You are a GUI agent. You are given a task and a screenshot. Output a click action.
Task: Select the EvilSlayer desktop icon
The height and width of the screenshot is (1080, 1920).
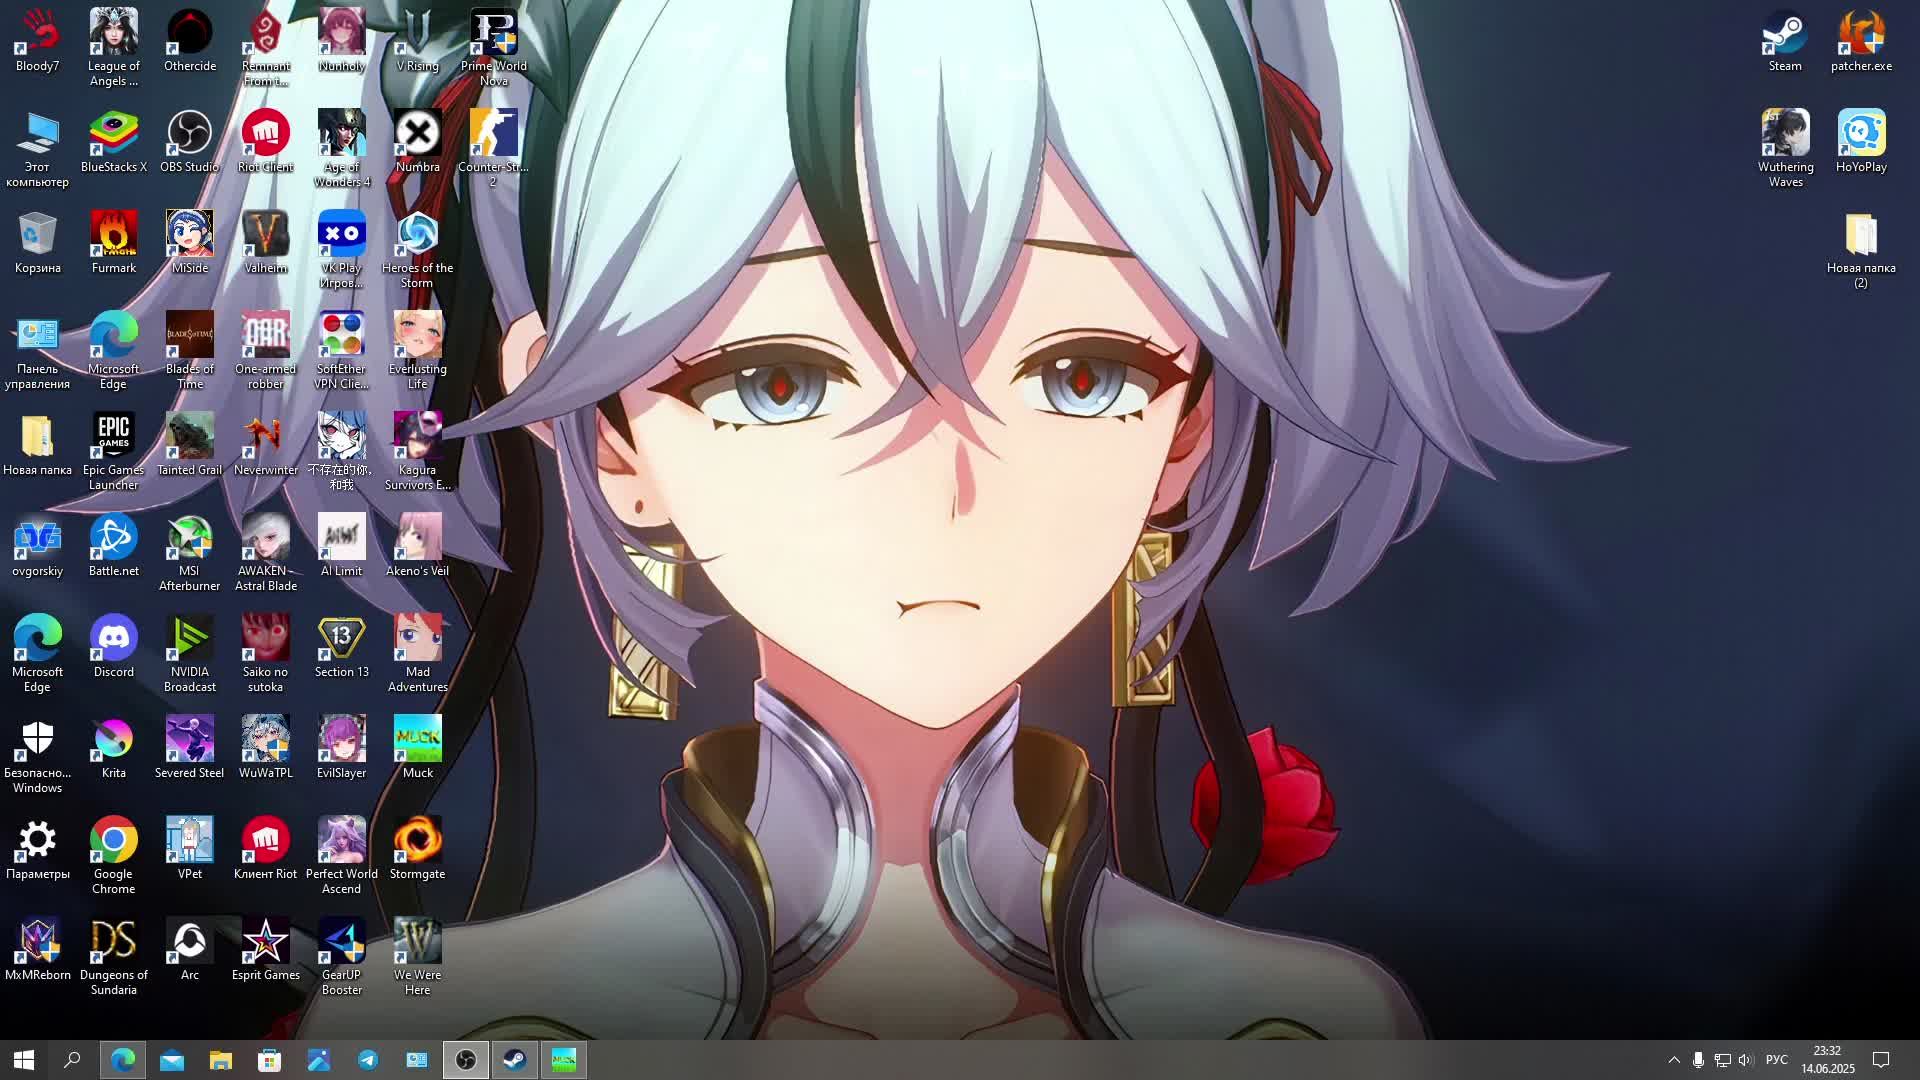point(342,748)
